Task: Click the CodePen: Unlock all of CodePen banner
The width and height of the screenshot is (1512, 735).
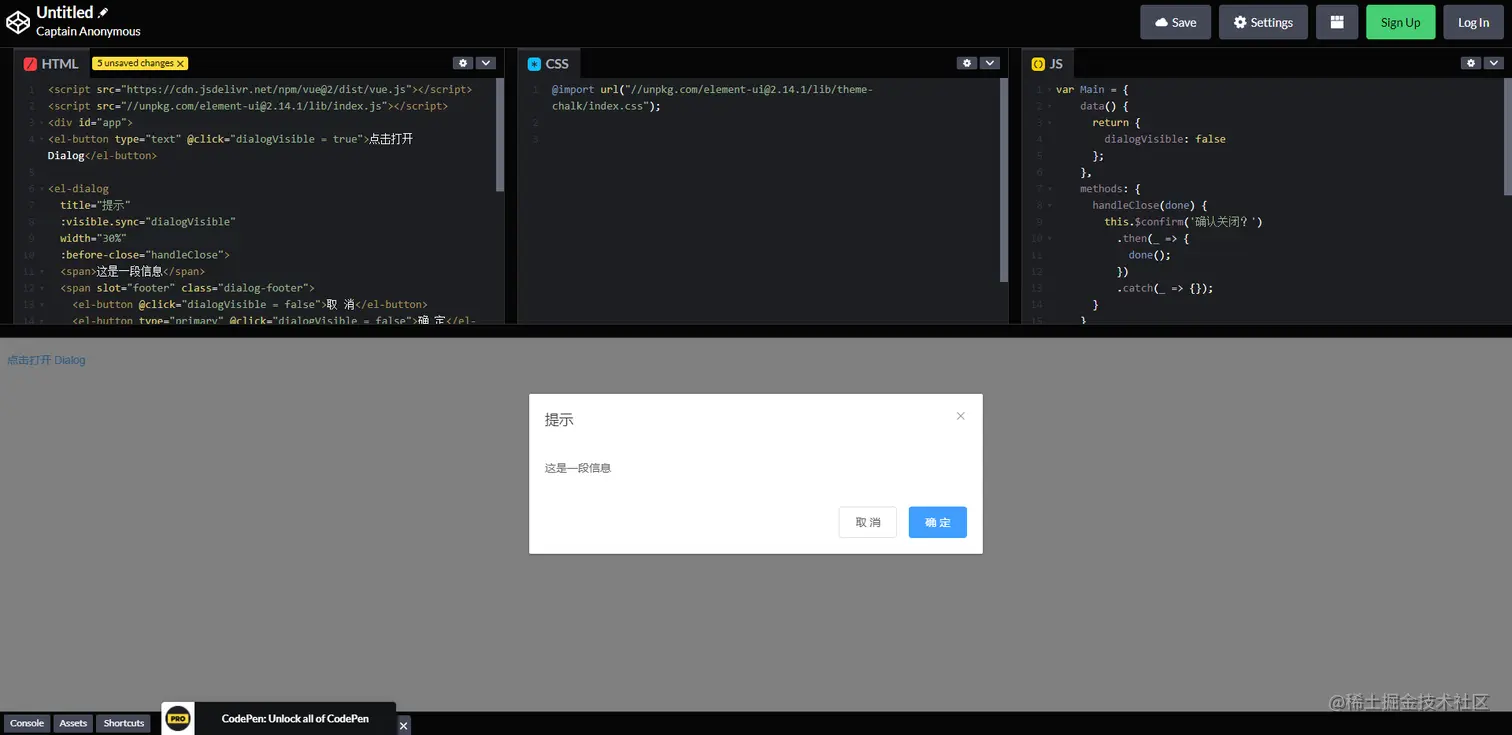Action: (x=295, y=718)
